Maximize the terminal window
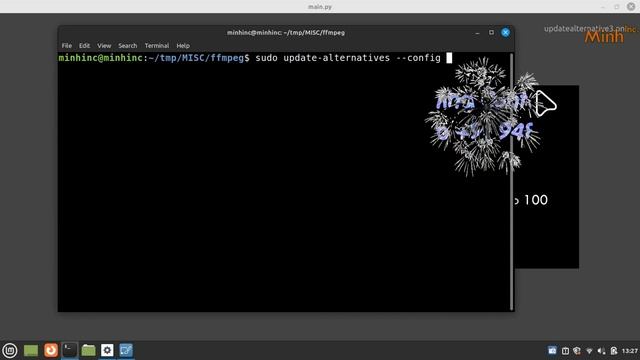The height and width of the screenshot is (360, 640). click(491, 33)
